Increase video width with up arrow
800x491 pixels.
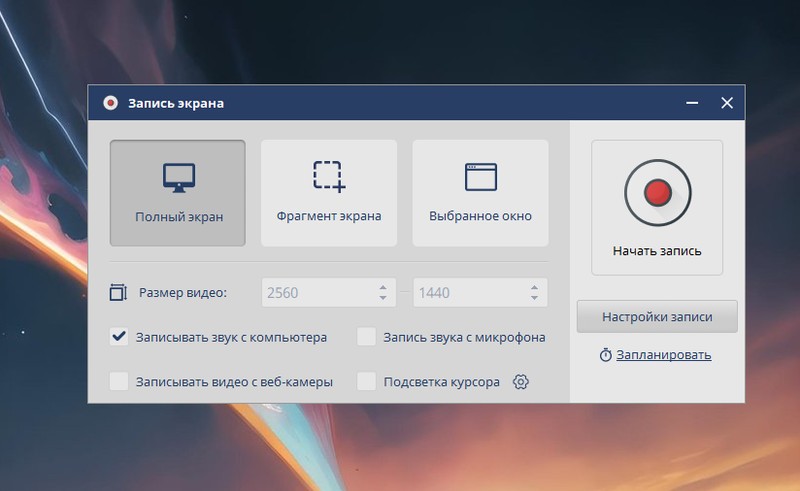[x=383, y=287]
